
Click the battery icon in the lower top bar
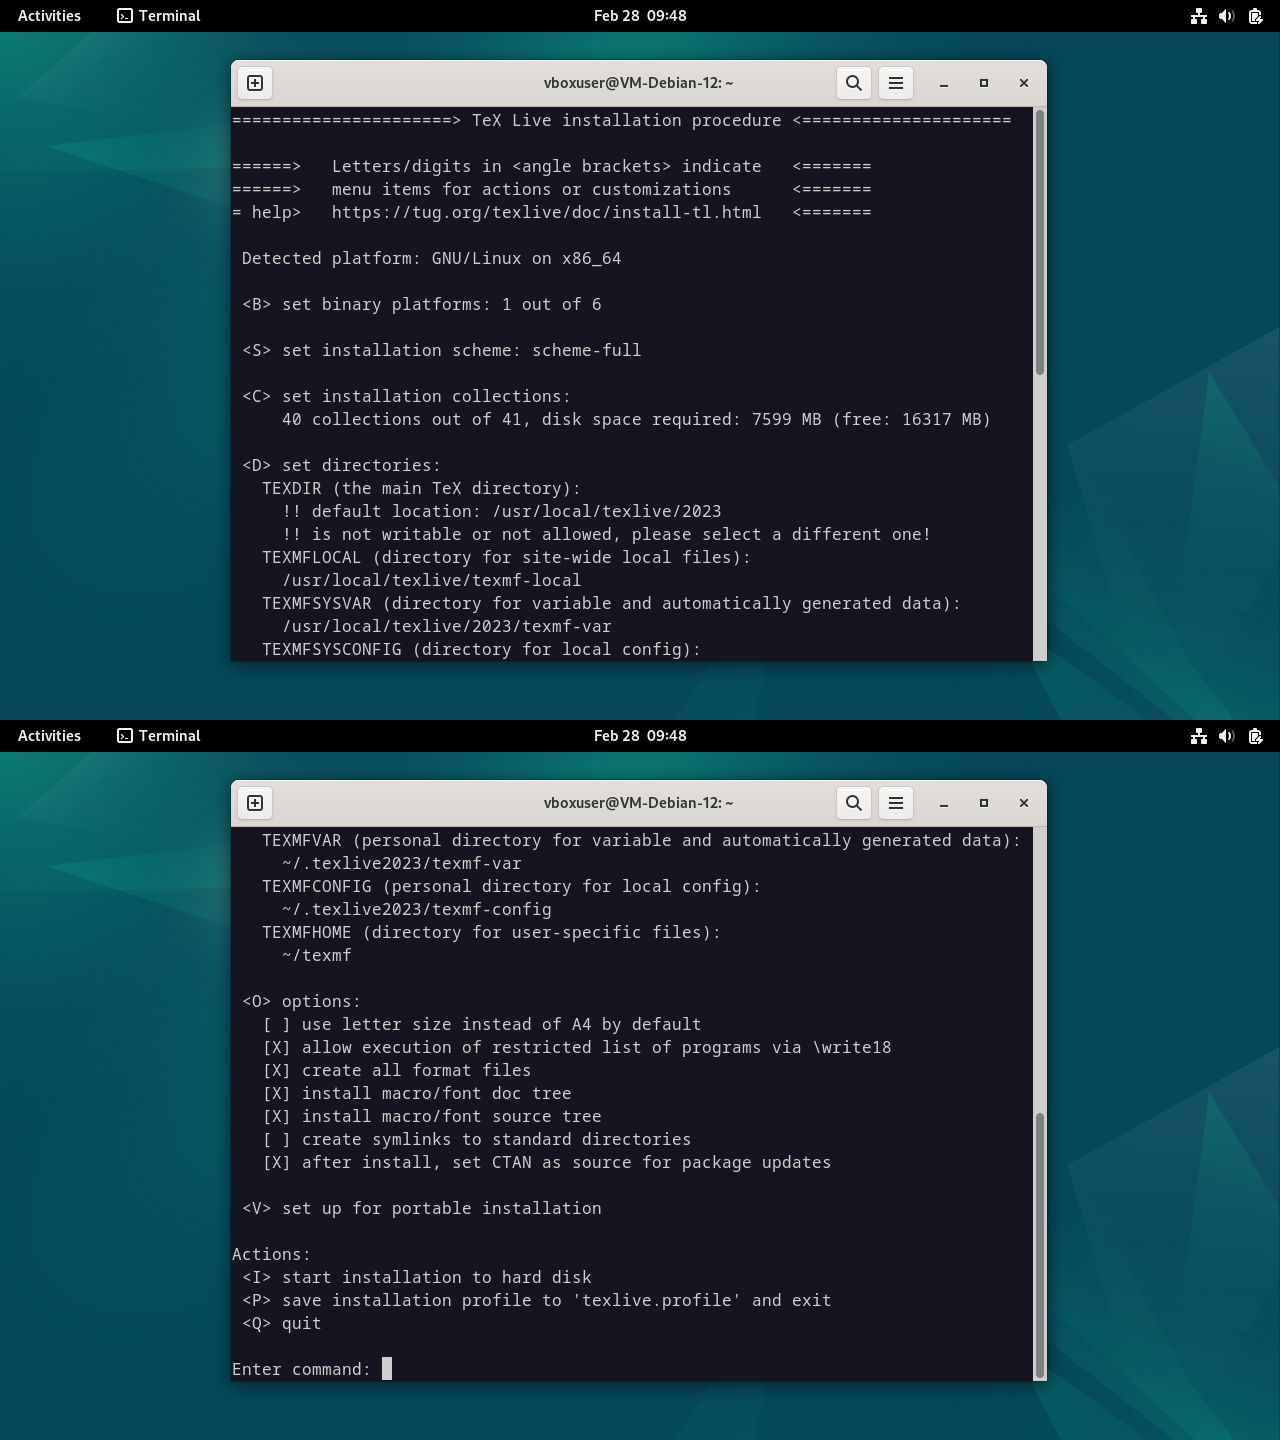[1255, 736]
